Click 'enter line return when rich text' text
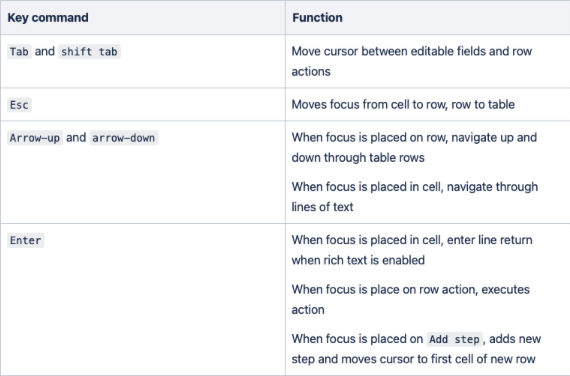This screenshot has width=570, height=376. [412, 250]
